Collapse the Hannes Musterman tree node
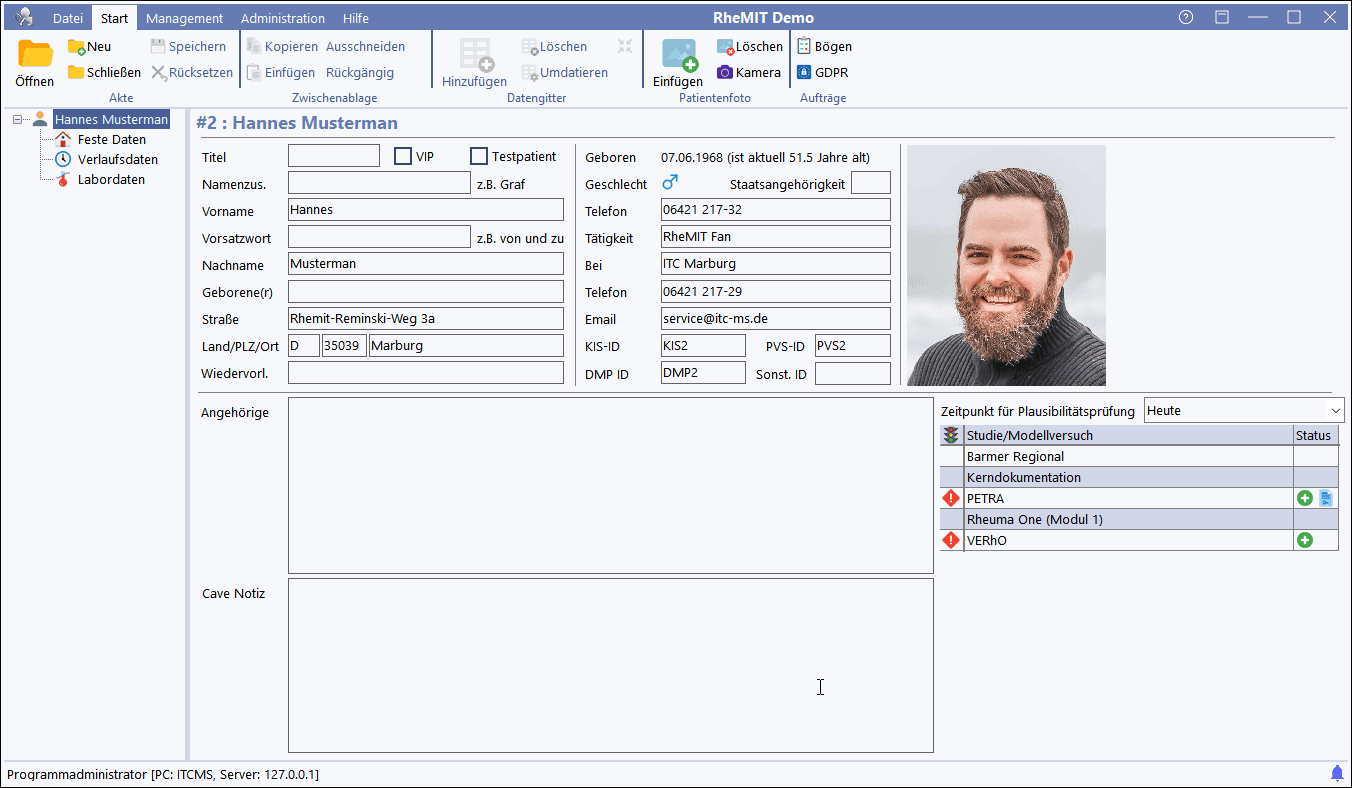 coord(18,120)
